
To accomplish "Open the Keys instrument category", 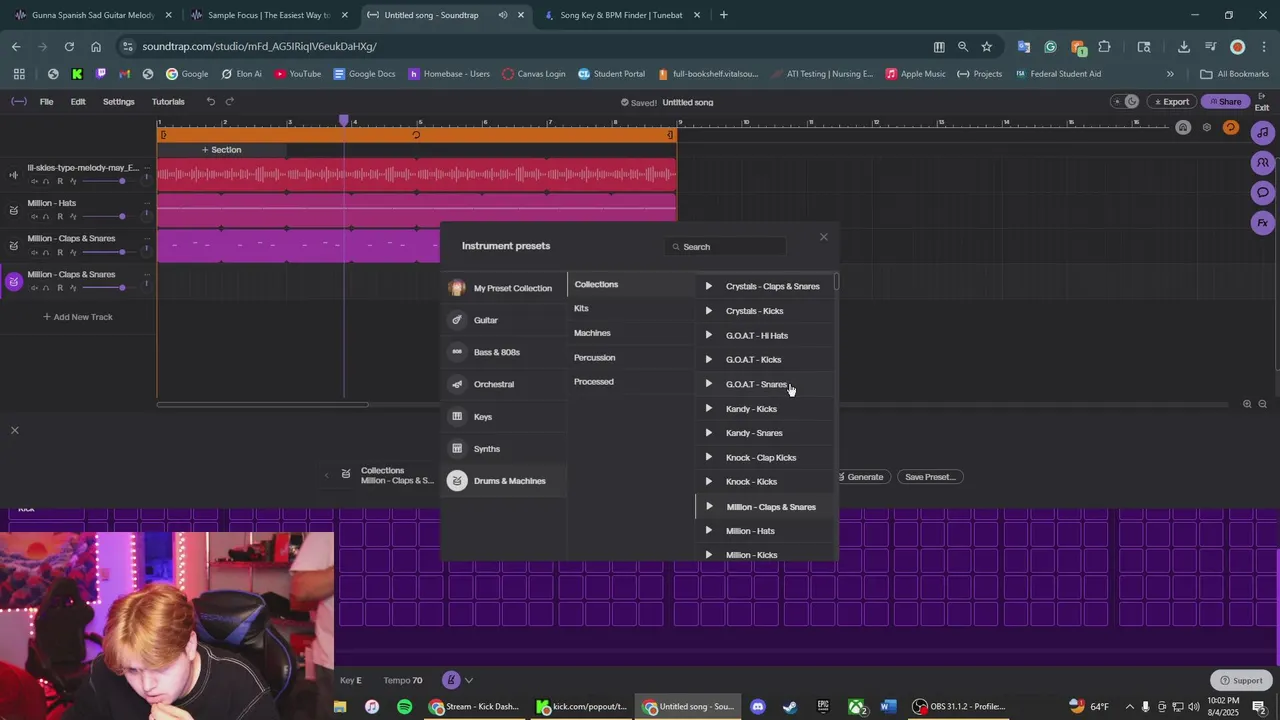I will [x=505, y=416].
